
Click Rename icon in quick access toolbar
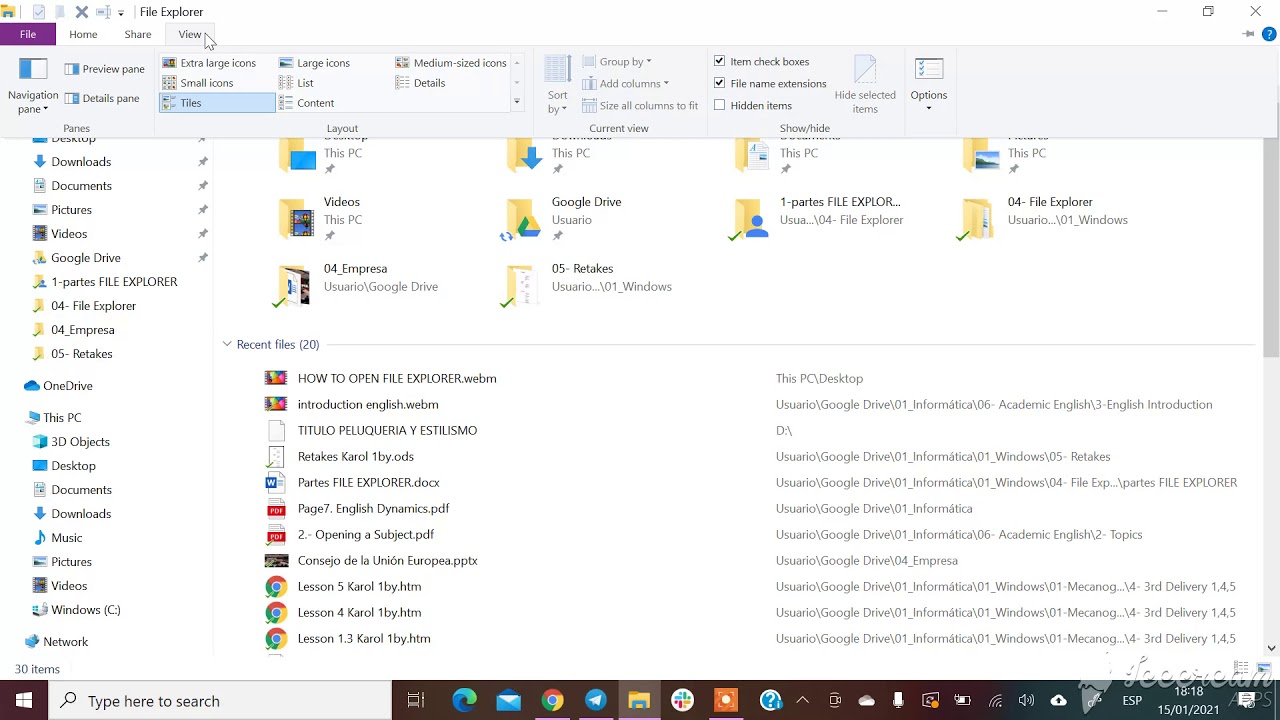tap(103, 12)
